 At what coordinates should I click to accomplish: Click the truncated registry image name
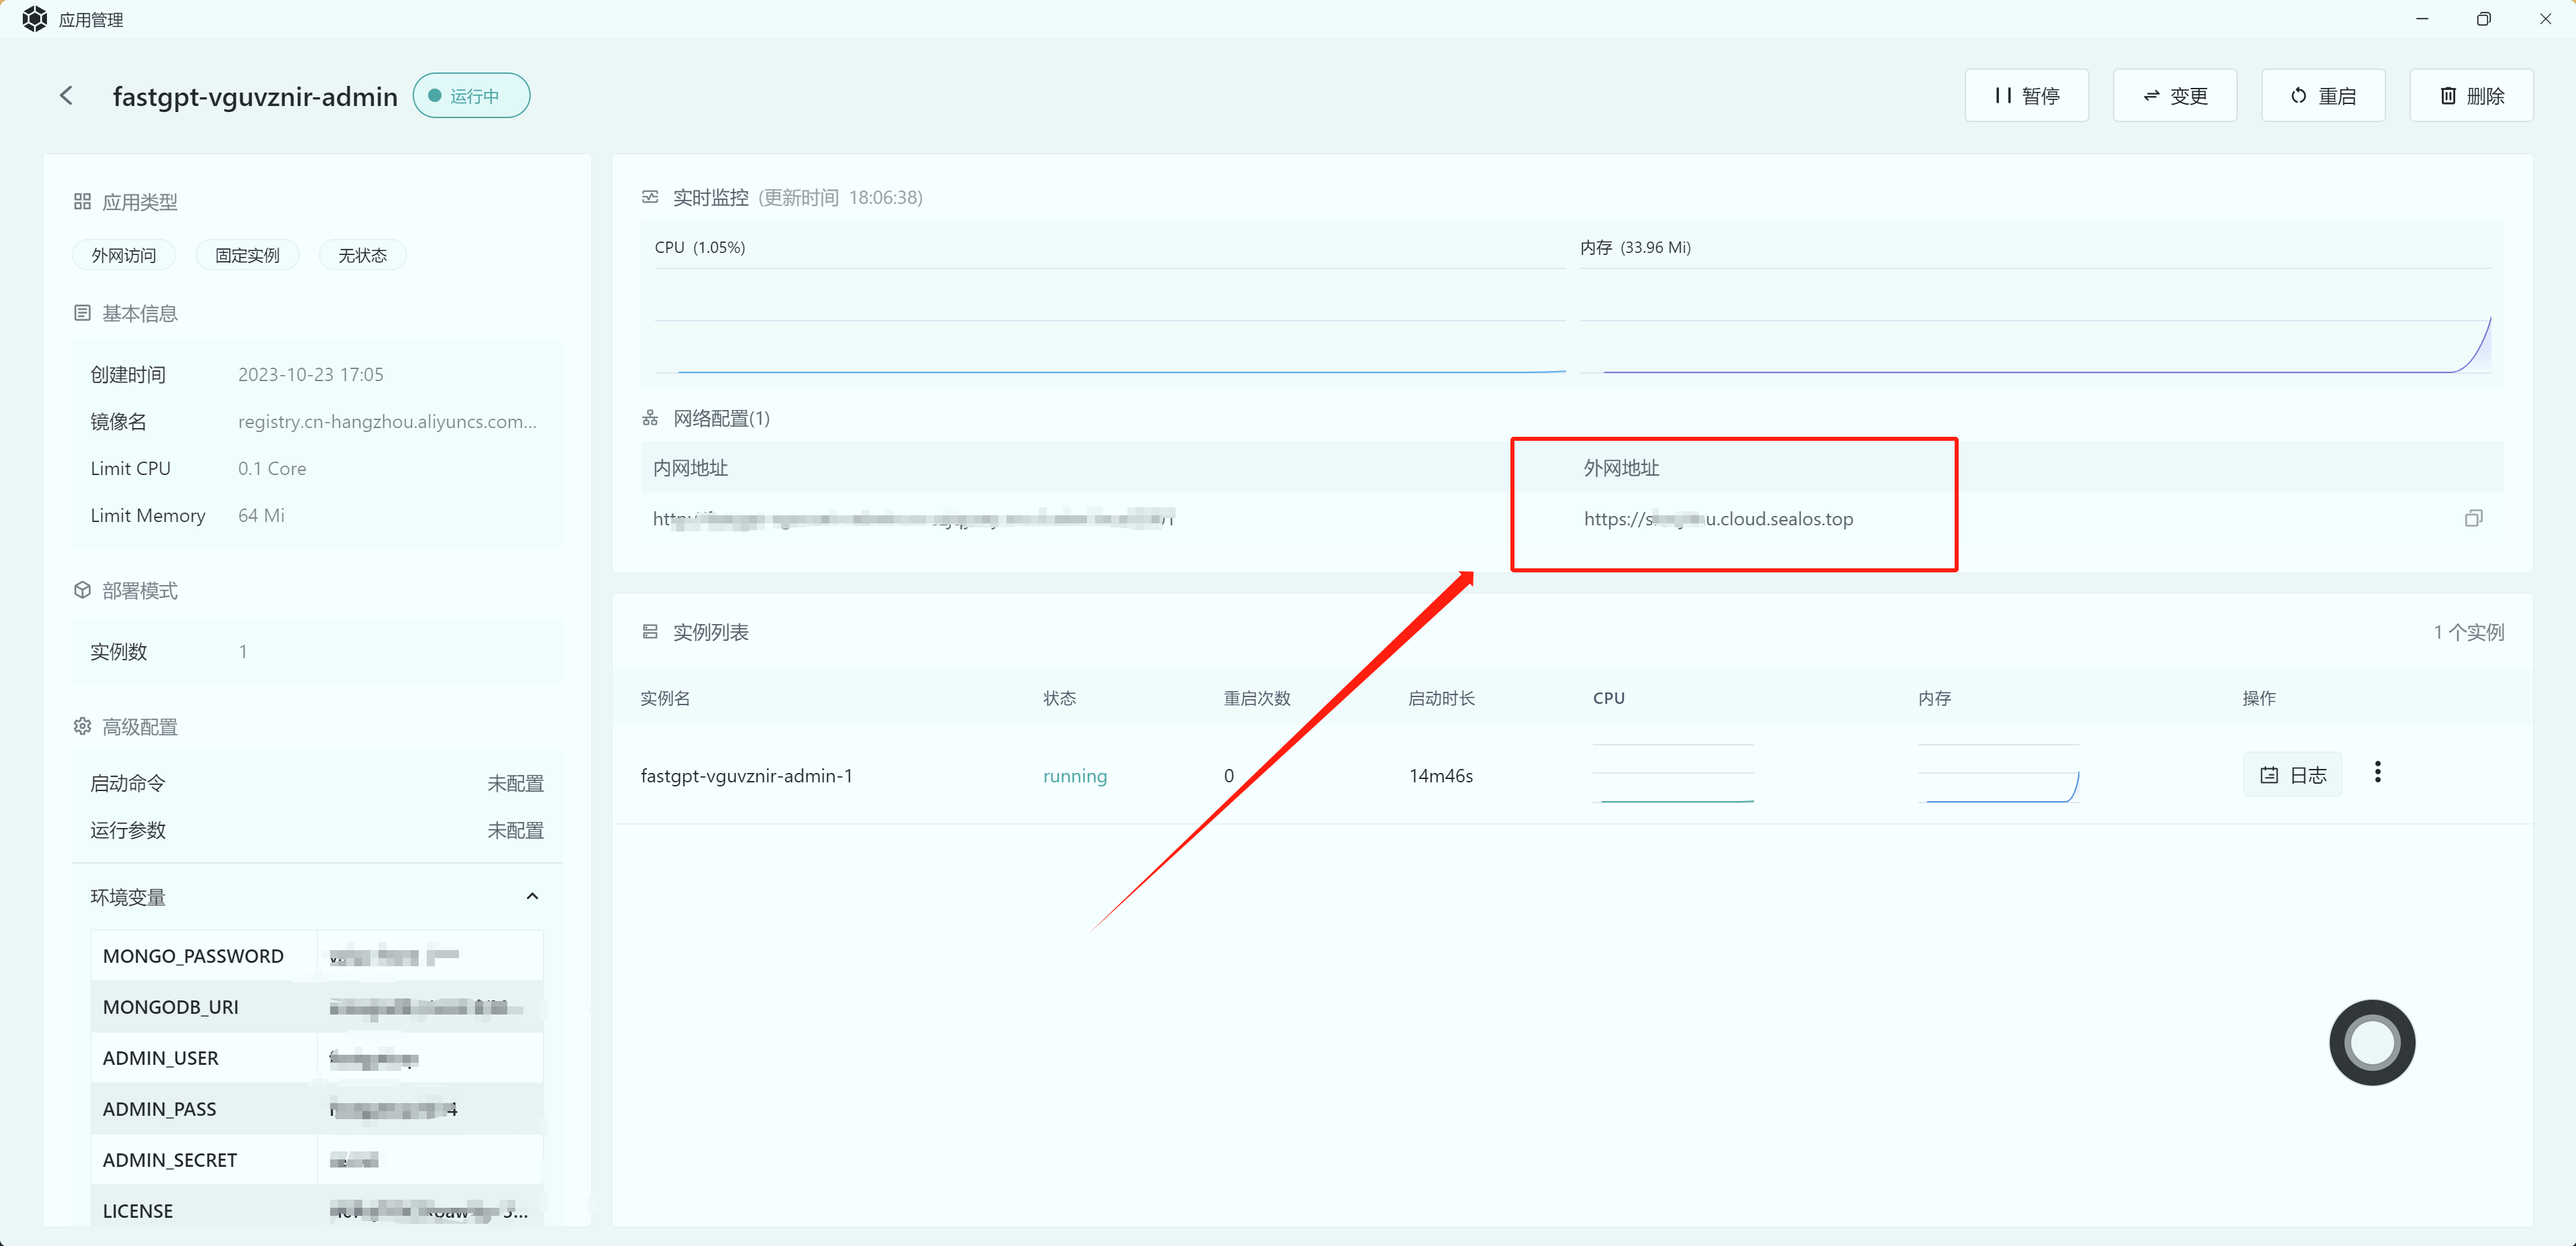(x=387, y=422)
